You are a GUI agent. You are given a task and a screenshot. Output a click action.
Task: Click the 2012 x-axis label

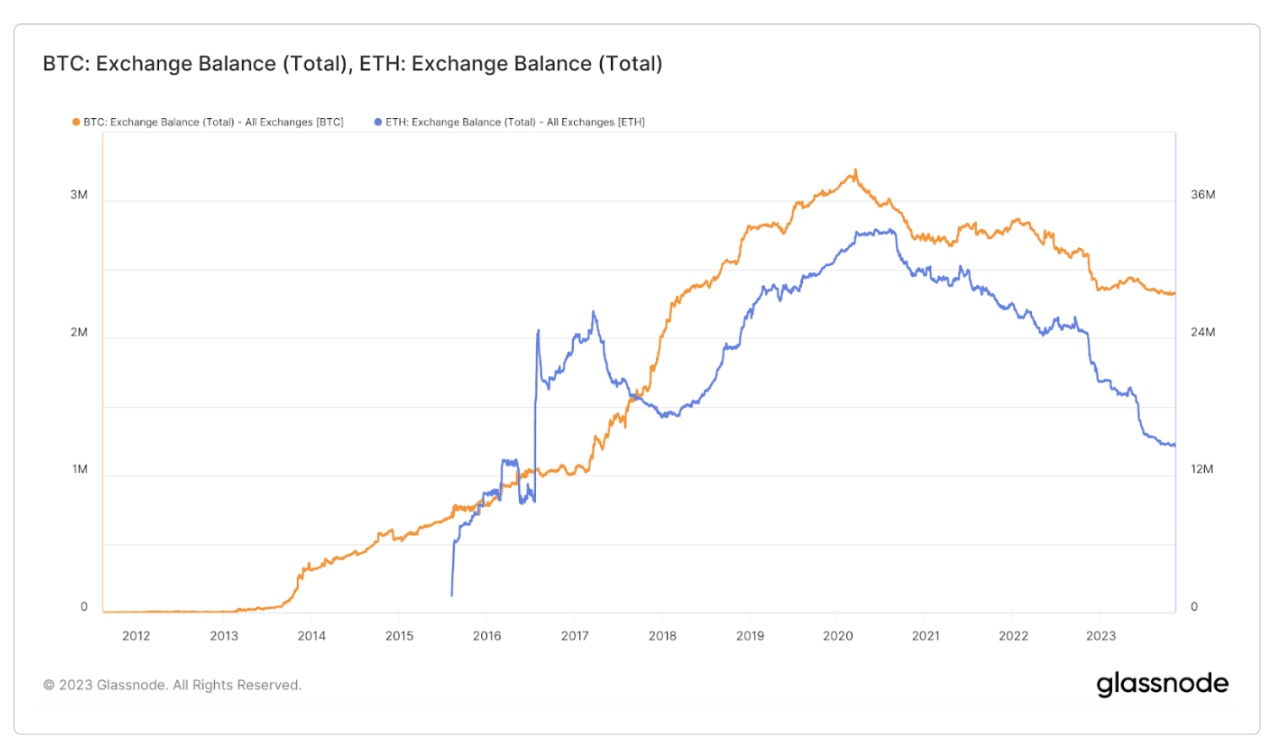pyautogui.click(x=136, y=635)
